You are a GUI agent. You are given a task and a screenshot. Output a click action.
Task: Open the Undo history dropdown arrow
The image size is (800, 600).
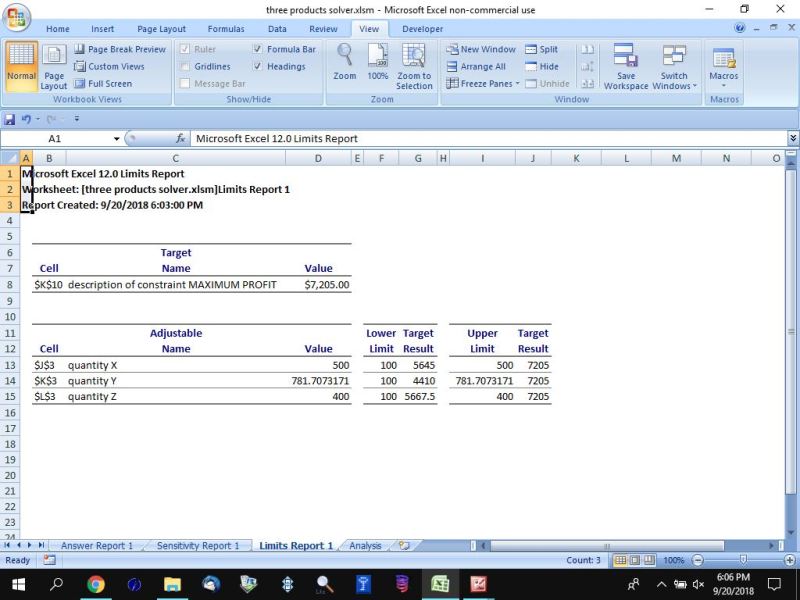tap(38, 119)
